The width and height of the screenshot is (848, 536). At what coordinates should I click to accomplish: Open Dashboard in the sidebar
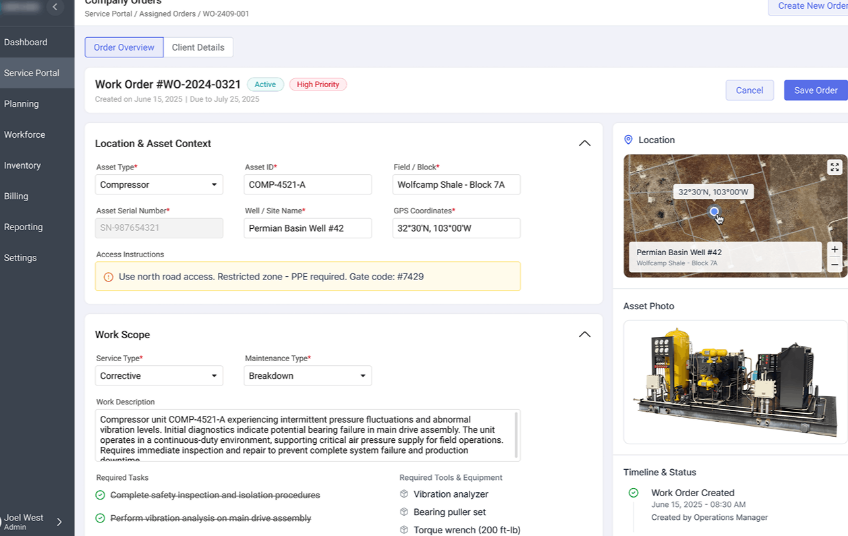pos(37,42)
